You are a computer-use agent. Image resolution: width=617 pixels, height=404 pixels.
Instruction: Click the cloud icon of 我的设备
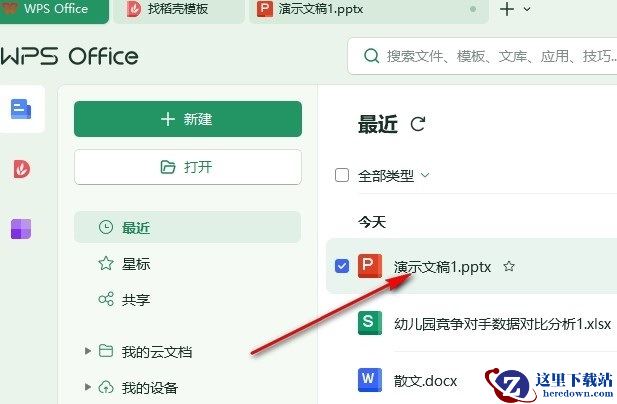click(x=105, y=387)
